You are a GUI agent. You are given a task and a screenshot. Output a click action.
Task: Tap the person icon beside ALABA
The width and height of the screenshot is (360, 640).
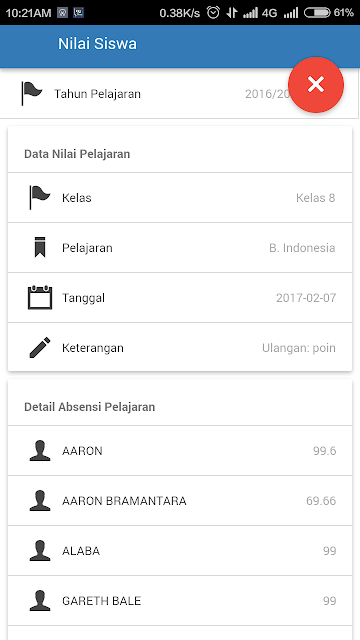40,551
